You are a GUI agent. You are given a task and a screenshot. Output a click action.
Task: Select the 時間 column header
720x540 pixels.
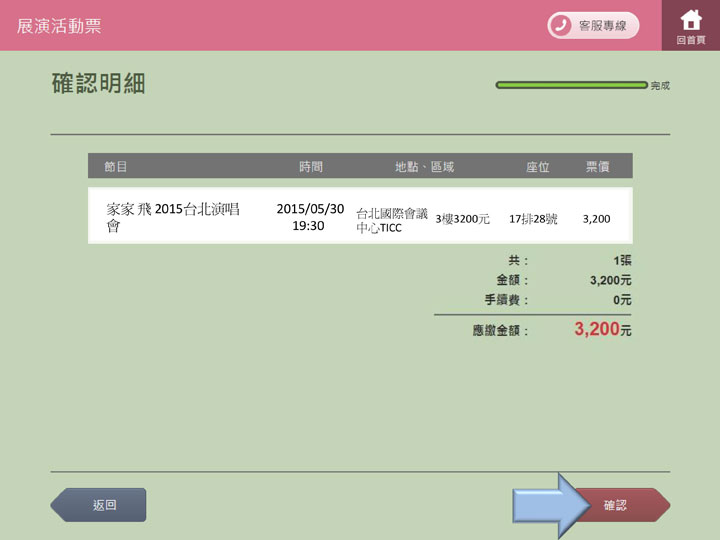point(310,167)
